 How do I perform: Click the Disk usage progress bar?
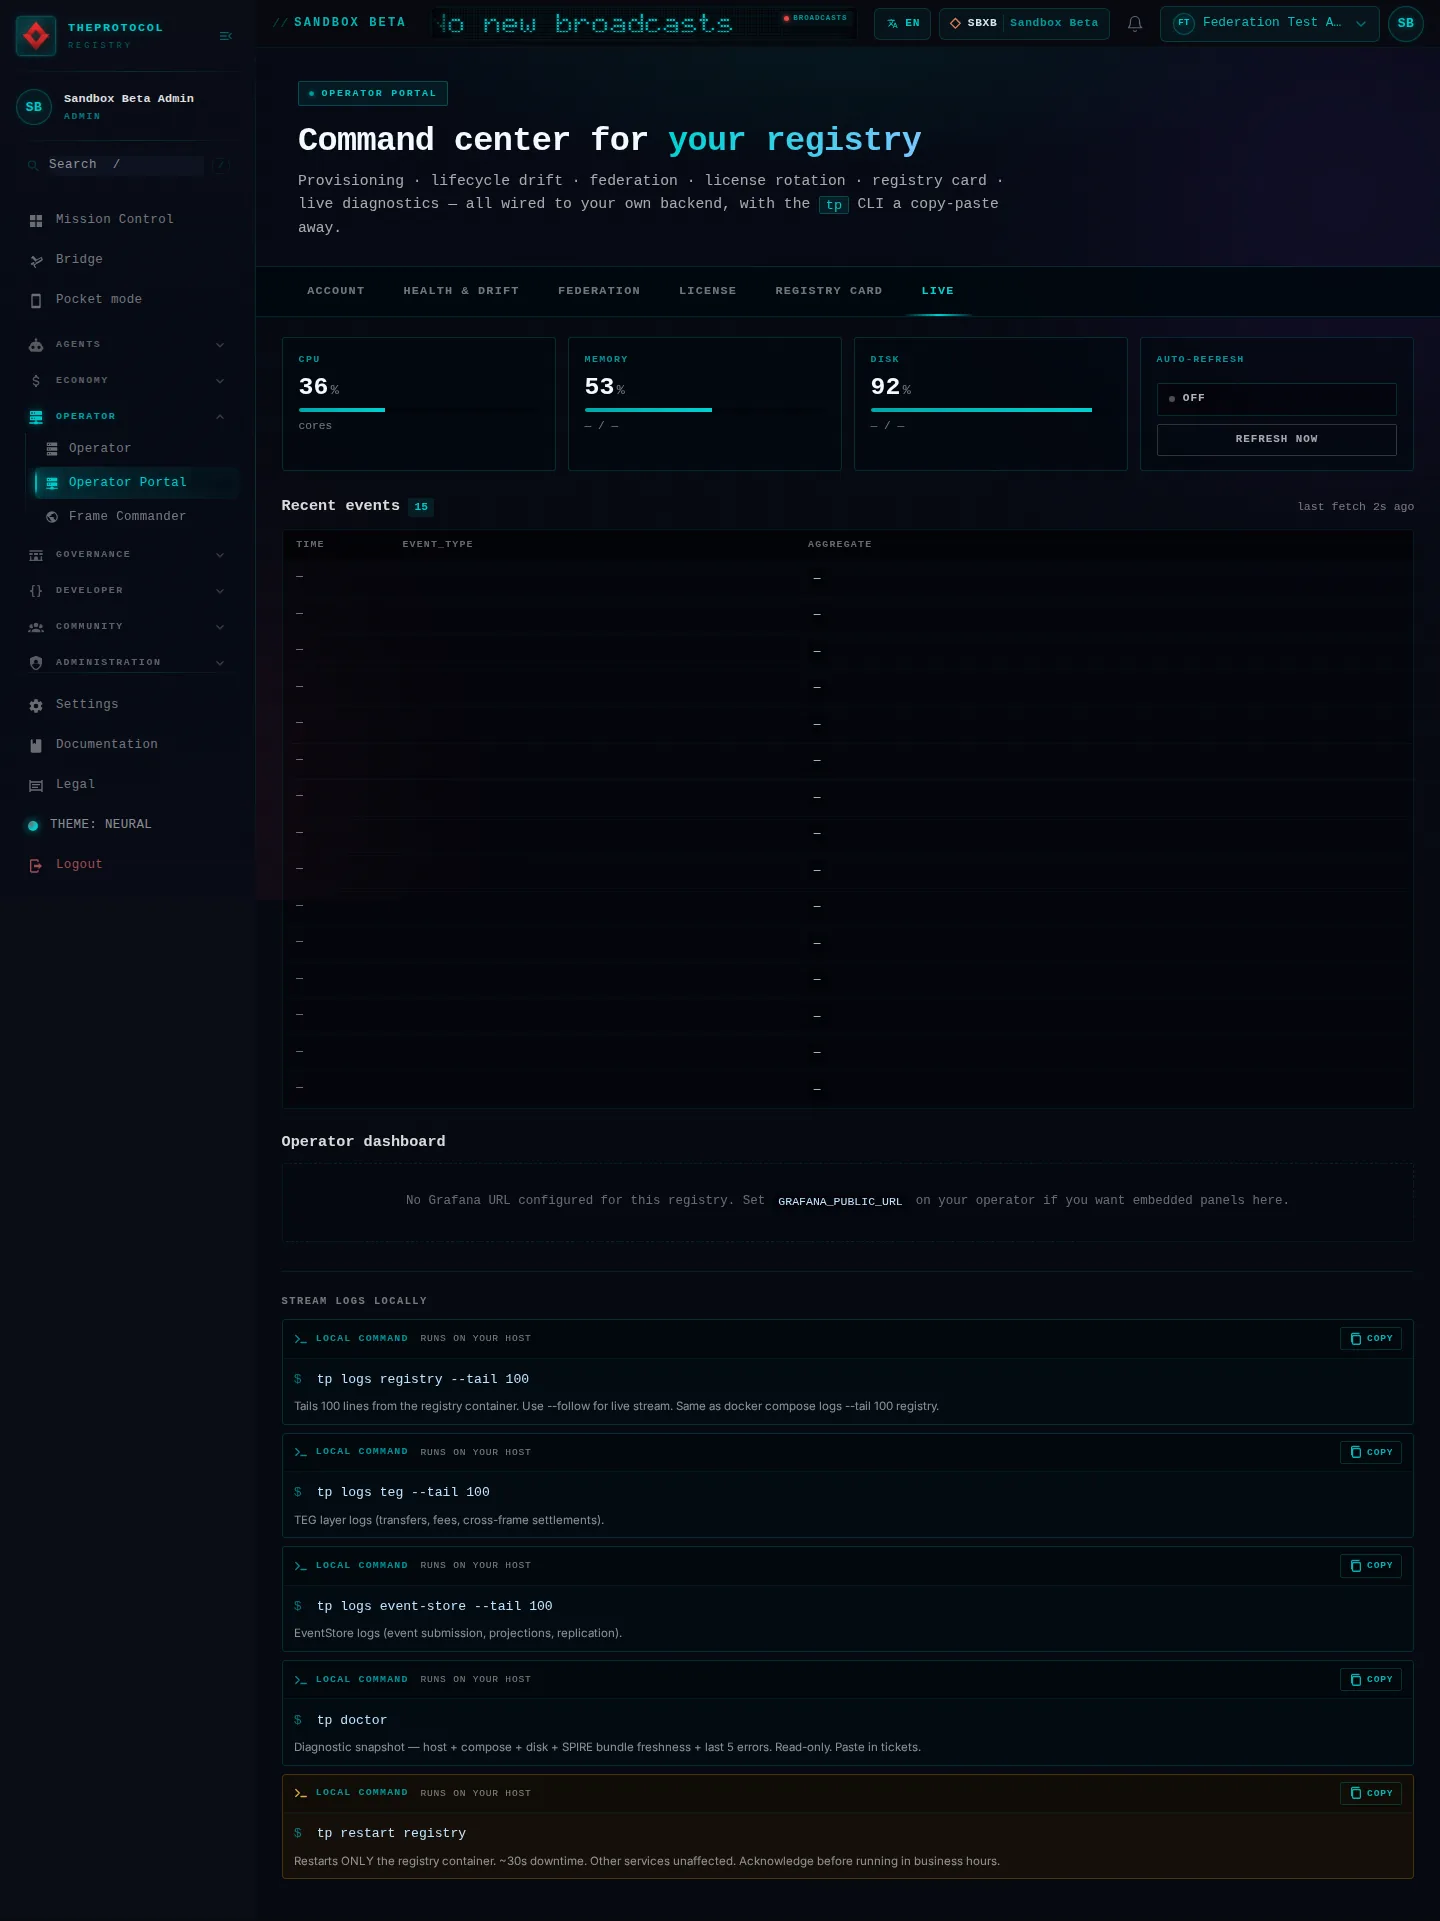tap(990, 410)
